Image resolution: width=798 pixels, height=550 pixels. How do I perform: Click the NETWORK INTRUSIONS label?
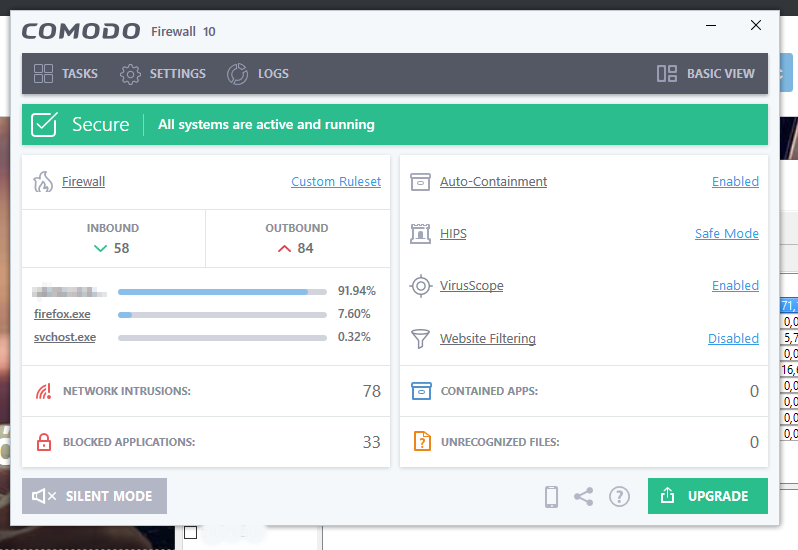point(127,391)
